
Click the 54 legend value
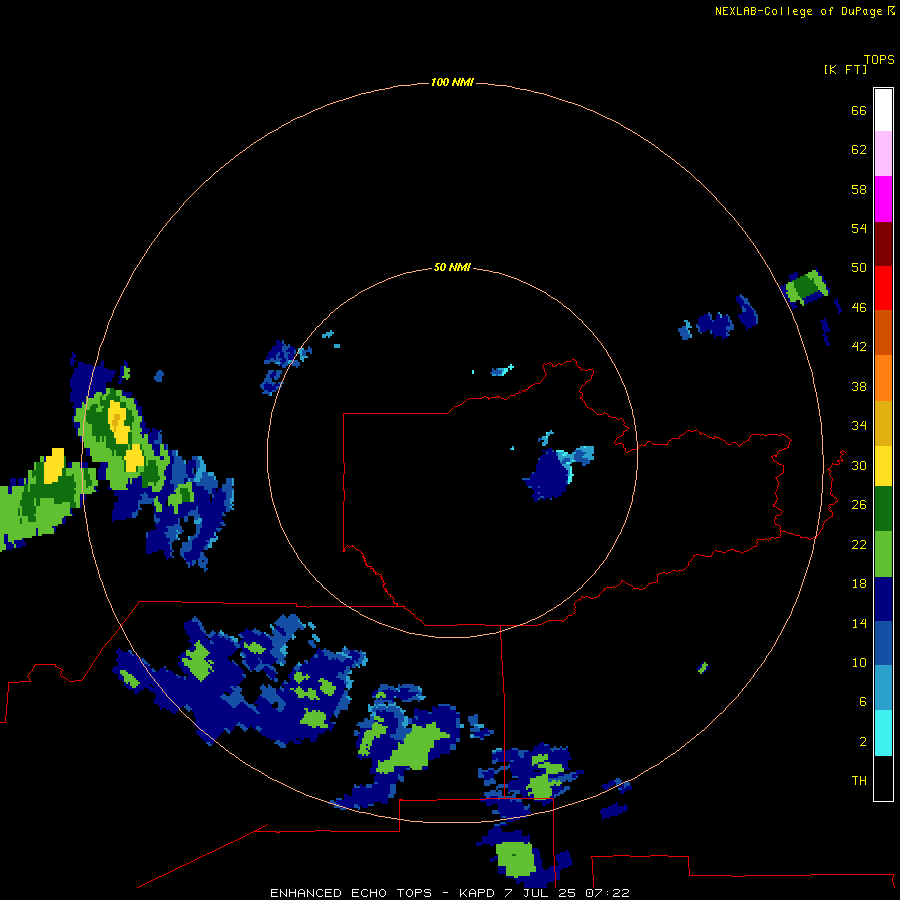click(859, 228)
